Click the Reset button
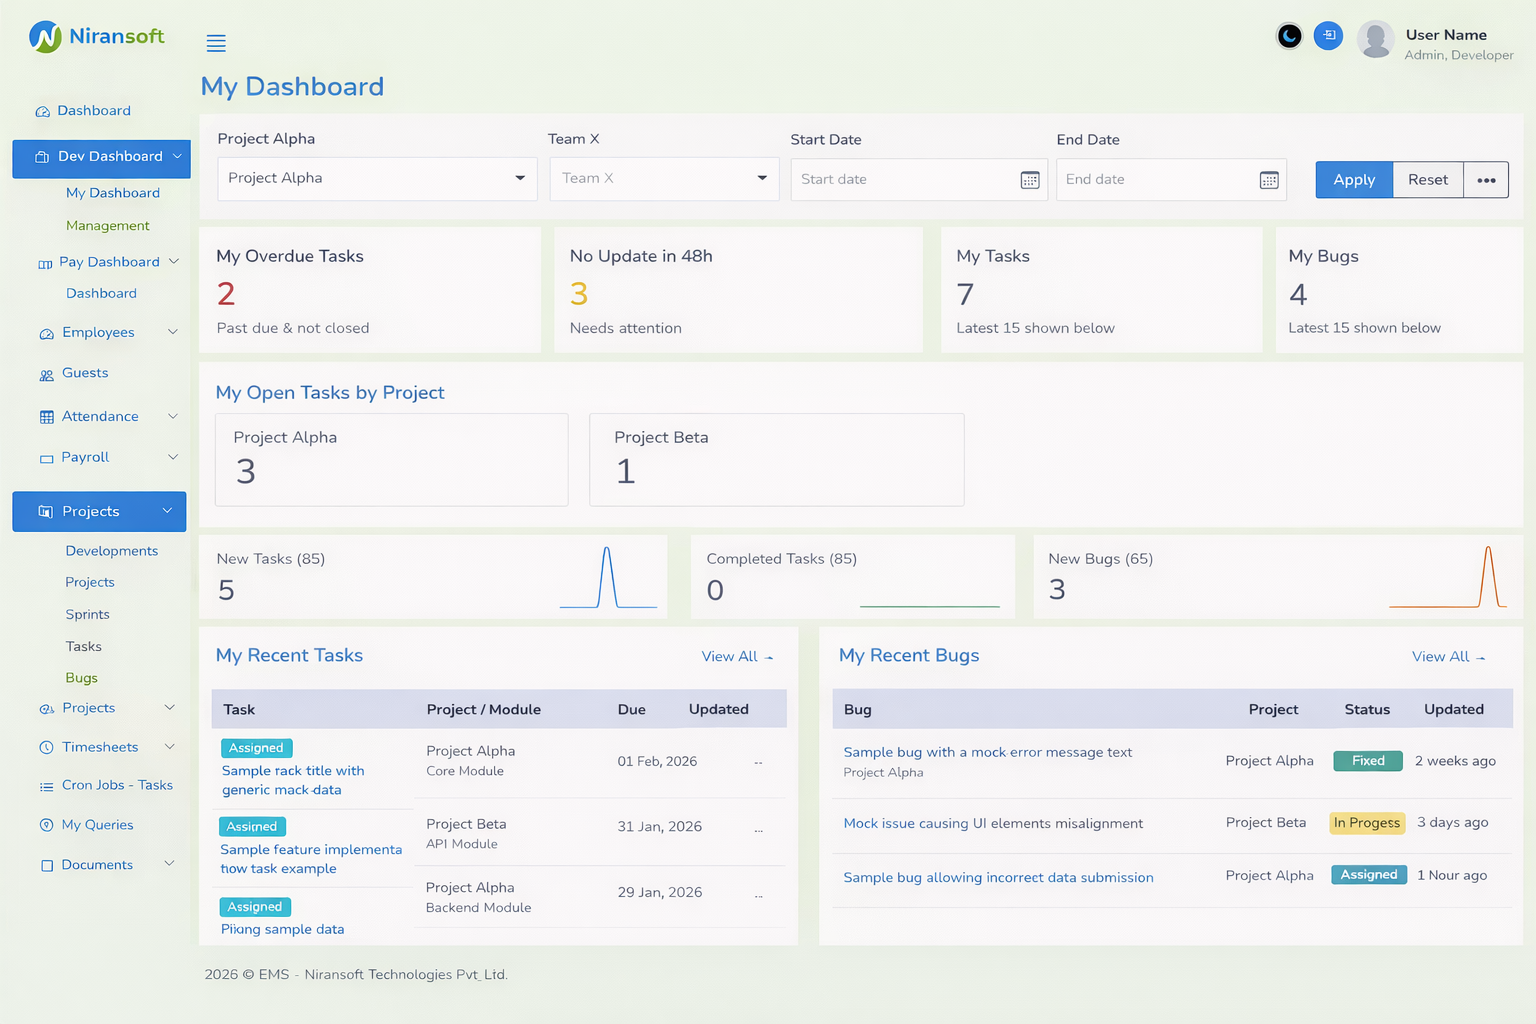The height and width of the screenshot is (1024, 1536). point(1427,180)
